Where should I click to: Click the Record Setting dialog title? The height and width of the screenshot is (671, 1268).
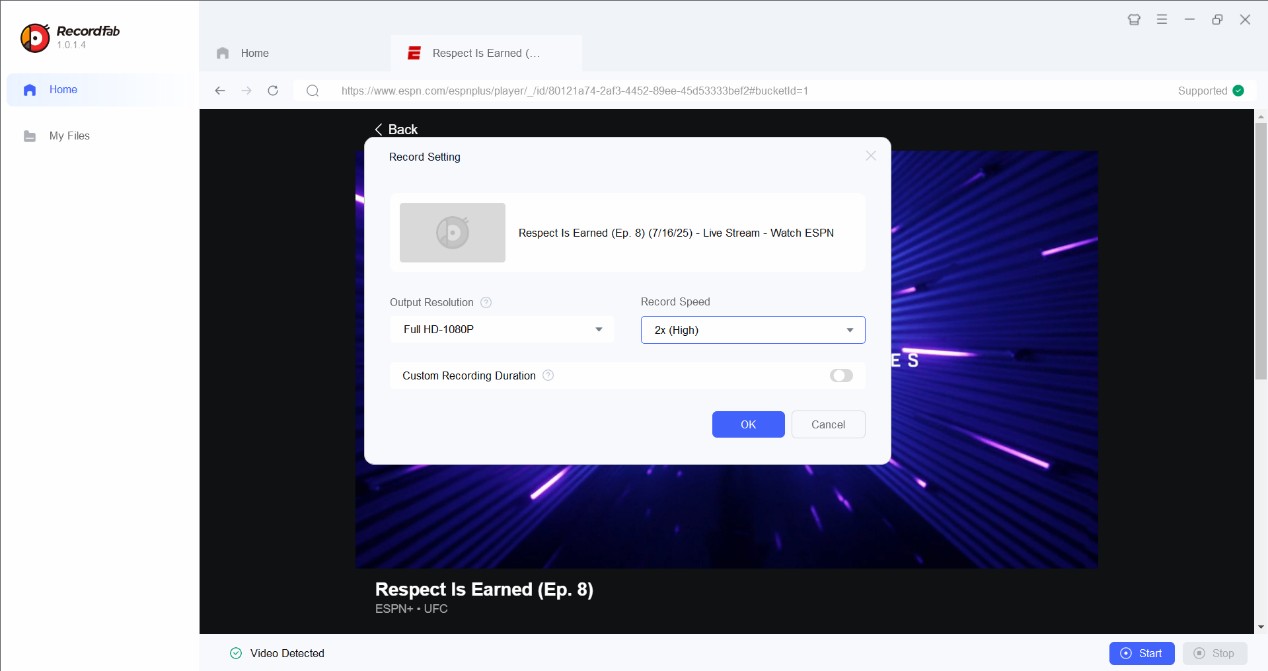pyautogui.click(x=425, y=157)
